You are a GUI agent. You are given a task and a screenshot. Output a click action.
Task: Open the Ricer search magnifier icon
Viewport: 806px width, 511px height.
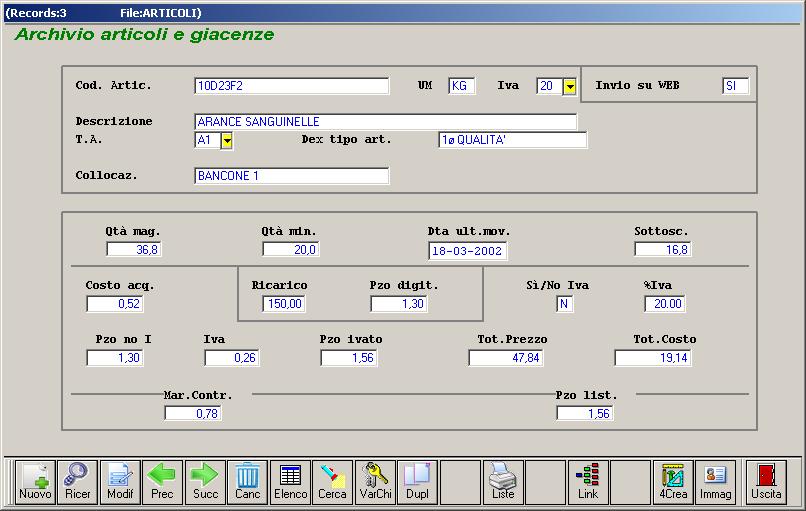(78, 482)
